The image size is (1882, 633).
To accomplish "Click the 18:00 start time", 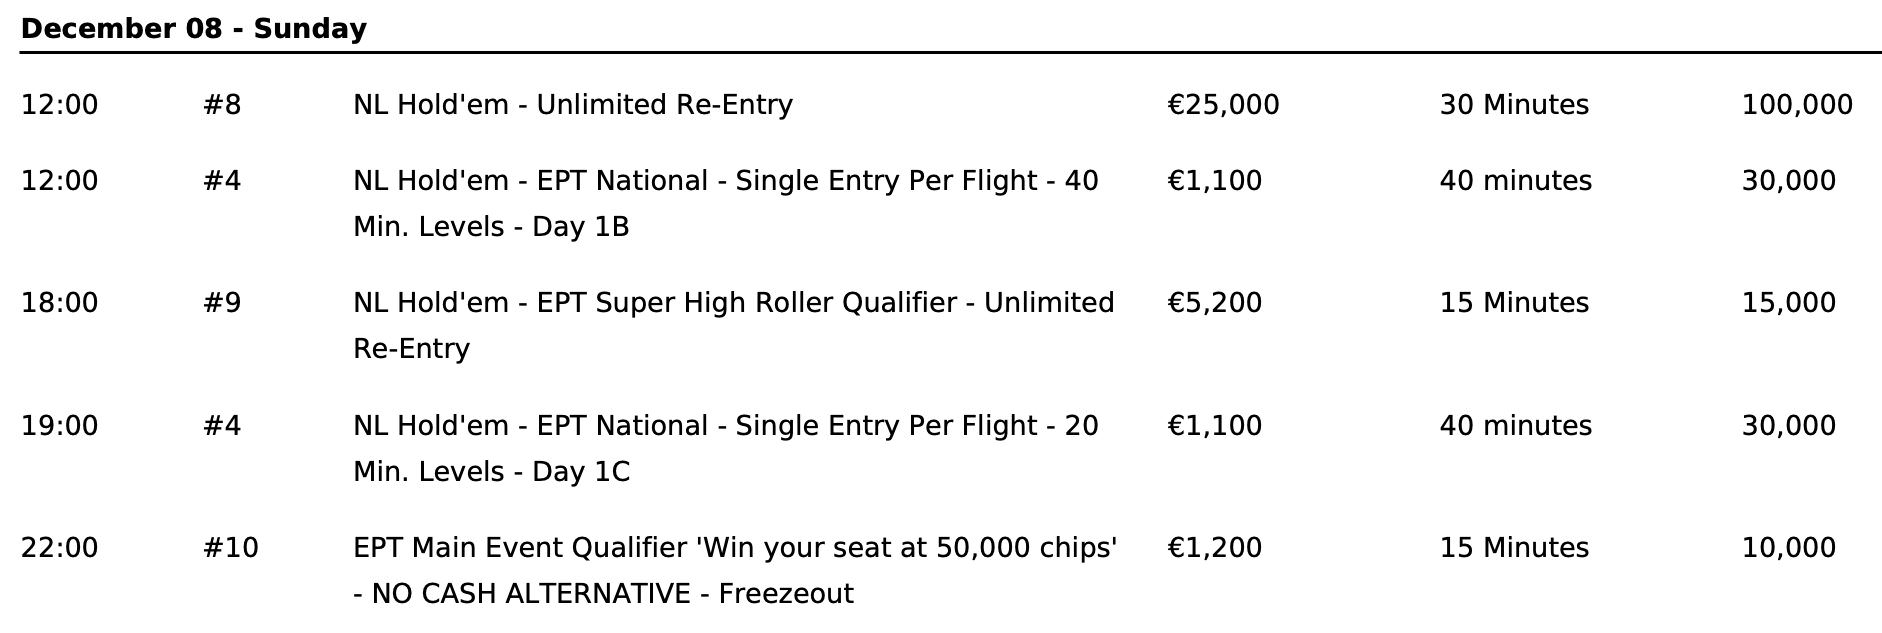I will [x=60, y=303].
